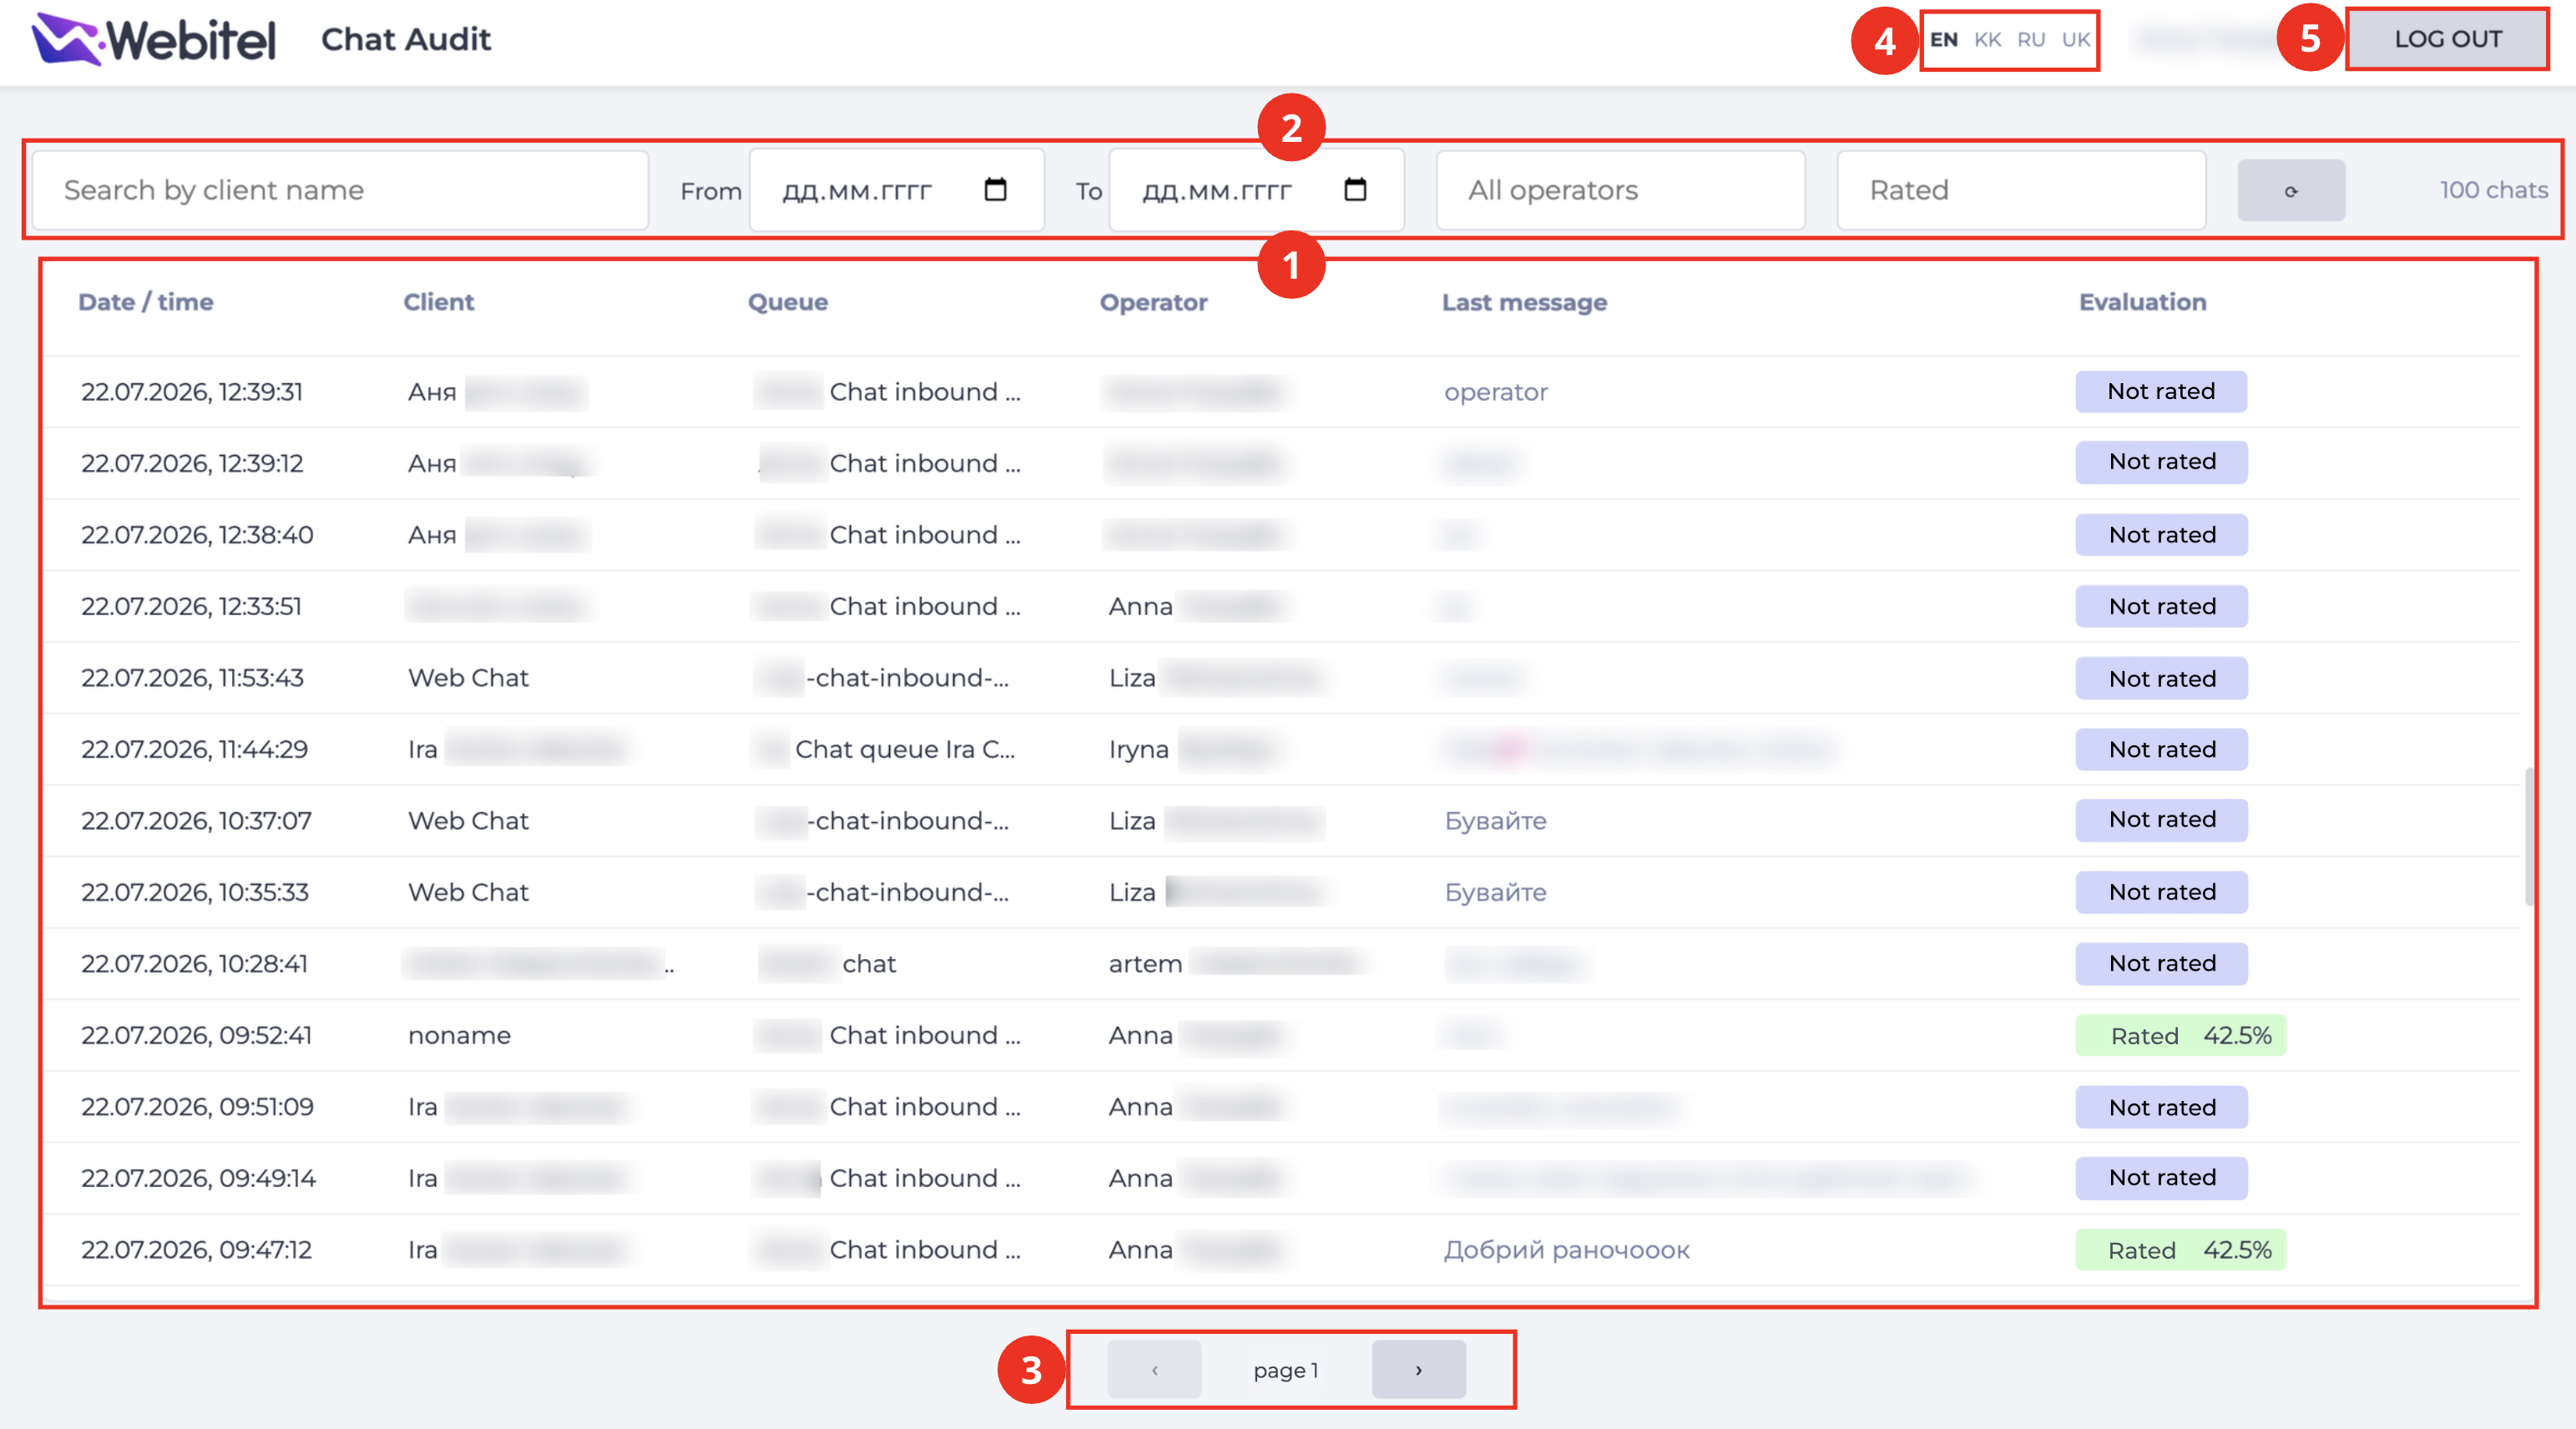Viewport: 2576px width, 1429px height.
Task: Click the Rated 42.5% badge for 09:52:41 chat
Action: (x=2181, y=1035)
